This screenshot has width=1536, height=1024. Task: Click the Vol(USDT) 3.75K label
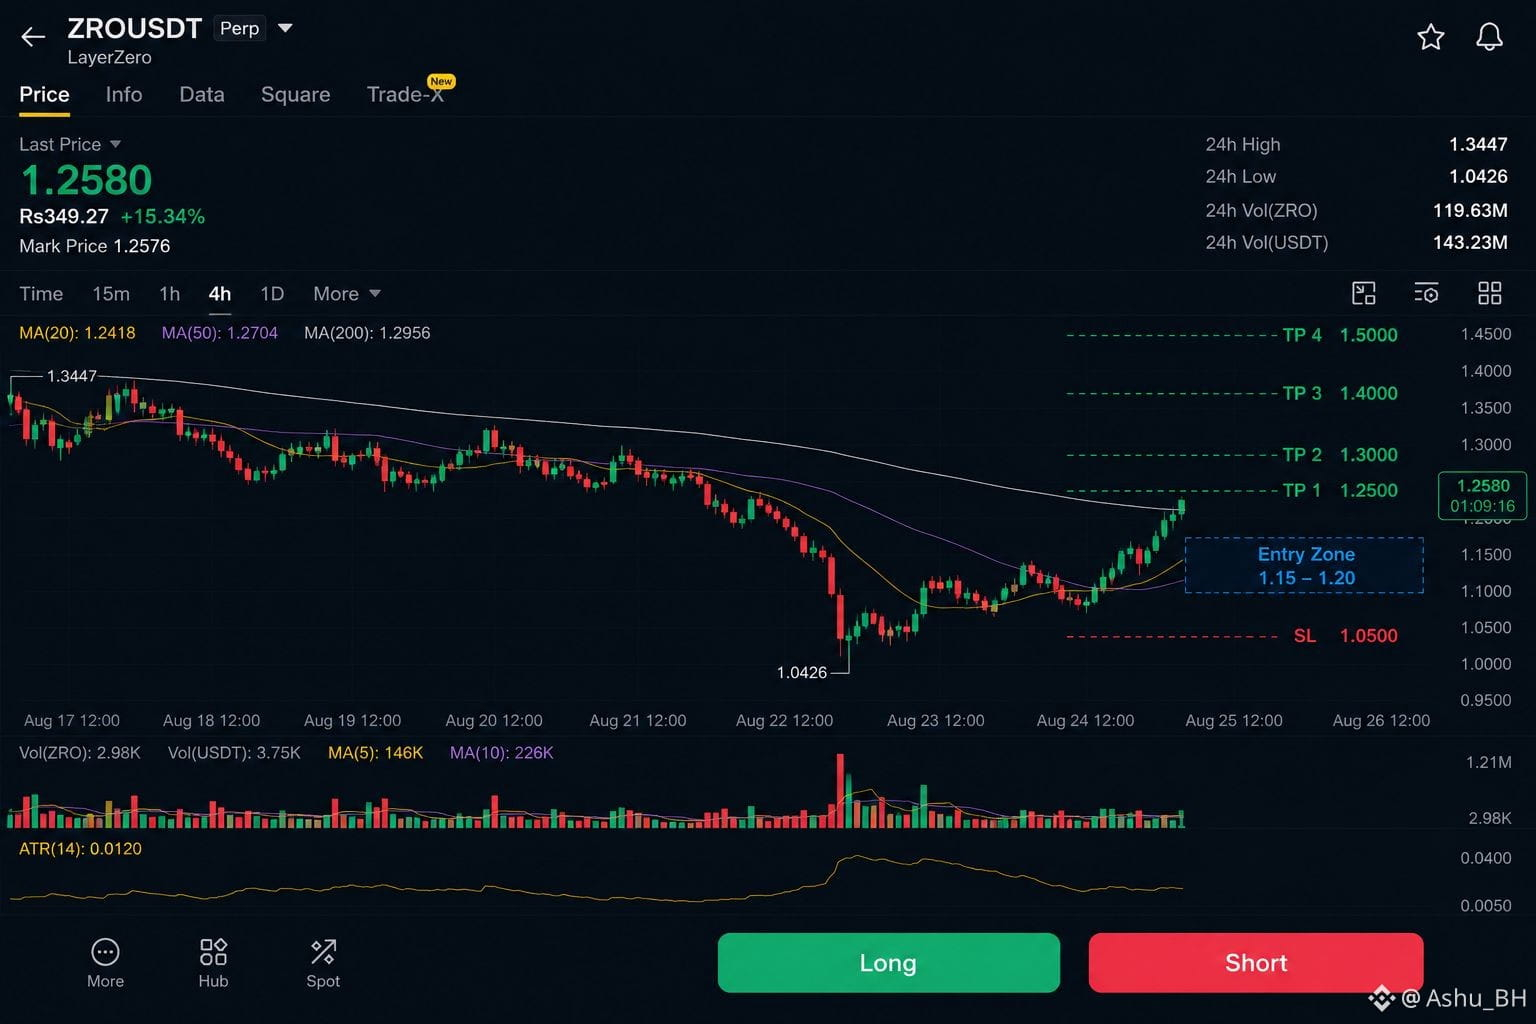tap(234, 753)
